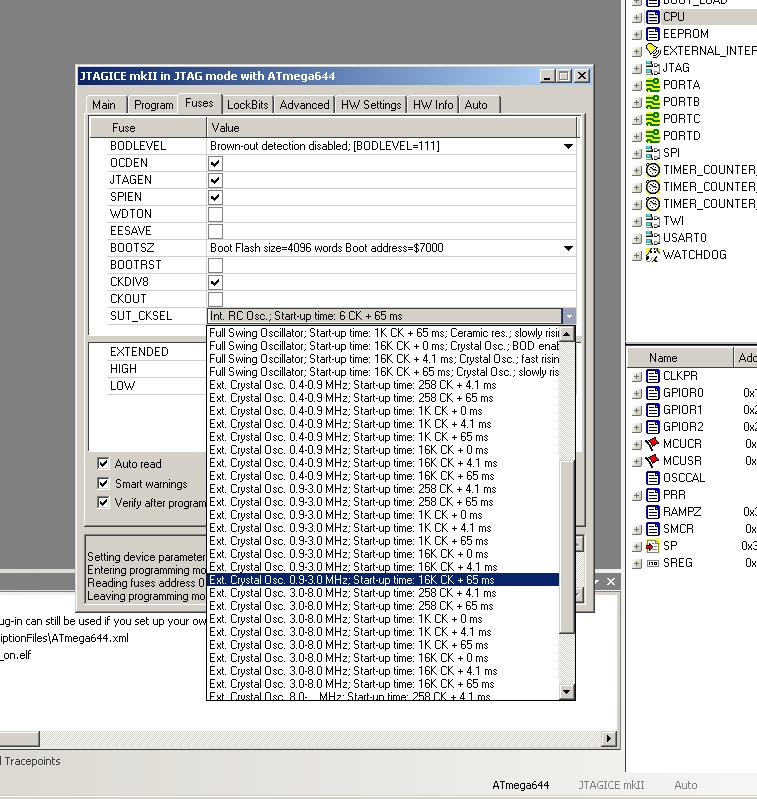Viewport: 757px width, 799px height.
Task: Disable the CKDIV8 fuse checkbox
Action: click(x=215, y=282)
